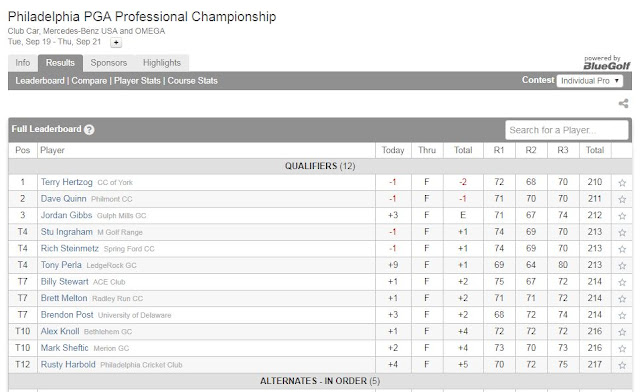Focus the Search for a Player field
The image size is (640, 392).
[567, 130]
